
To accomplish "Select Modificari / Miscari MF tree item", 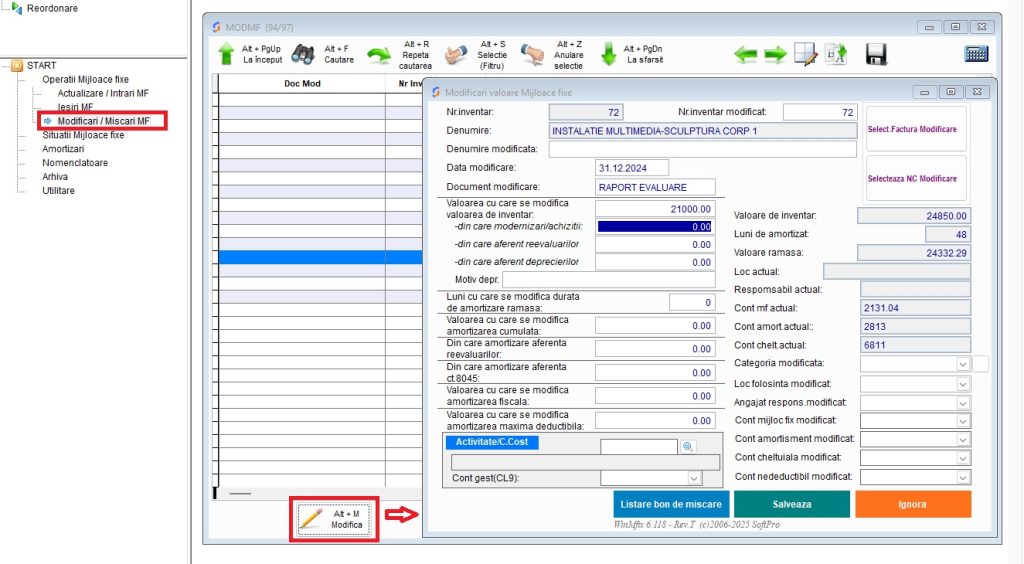I will click(x=103, y=121).
